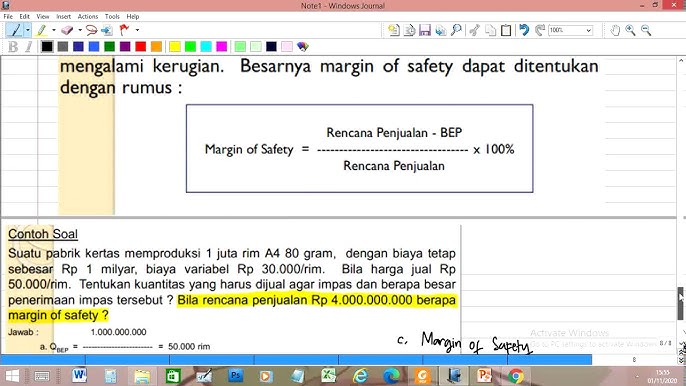
Task: Choose the pale pink swatch
Action: pyautogui.click(x=287, y=46)
